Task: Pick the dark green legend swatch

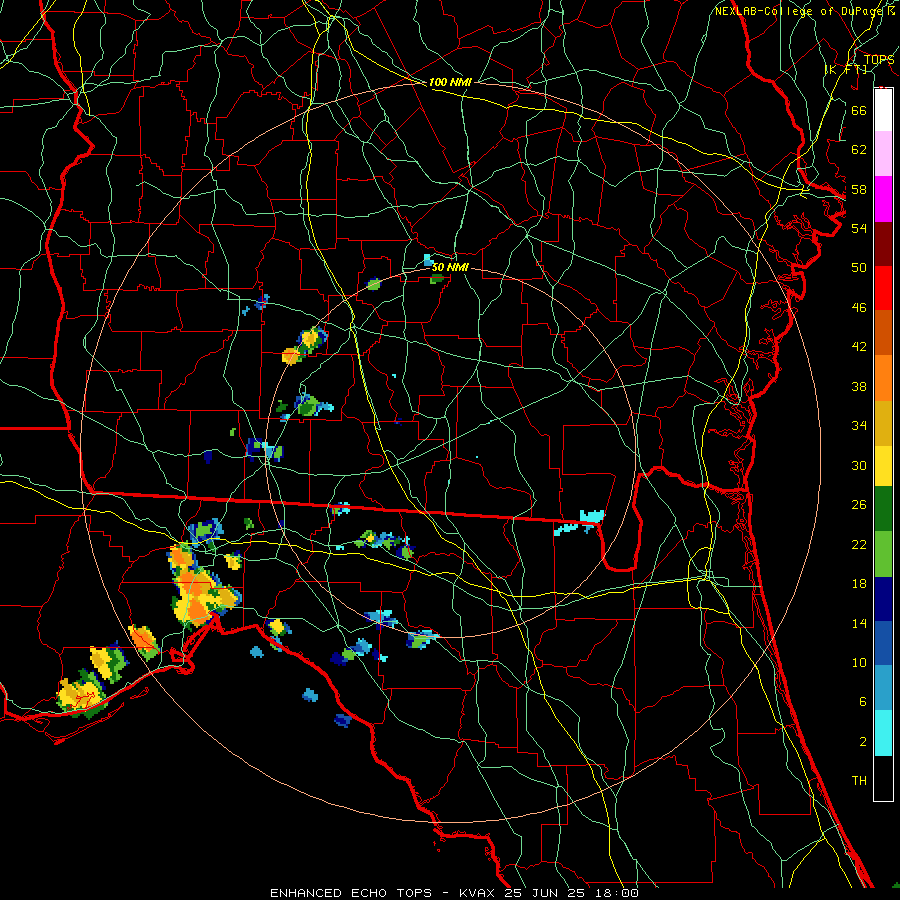Action: click(x=883, y=509)
